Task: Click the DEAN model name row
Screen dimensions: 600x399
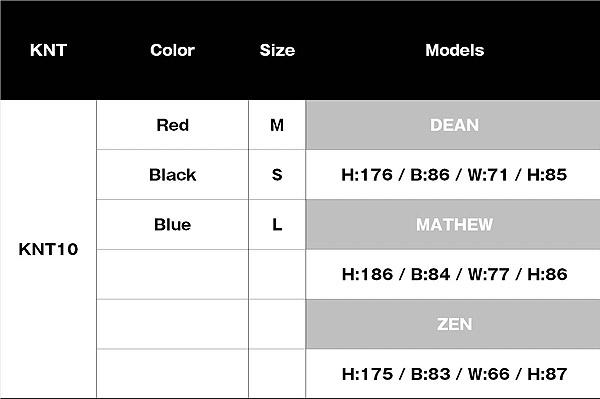Action: tap(453, 125)
